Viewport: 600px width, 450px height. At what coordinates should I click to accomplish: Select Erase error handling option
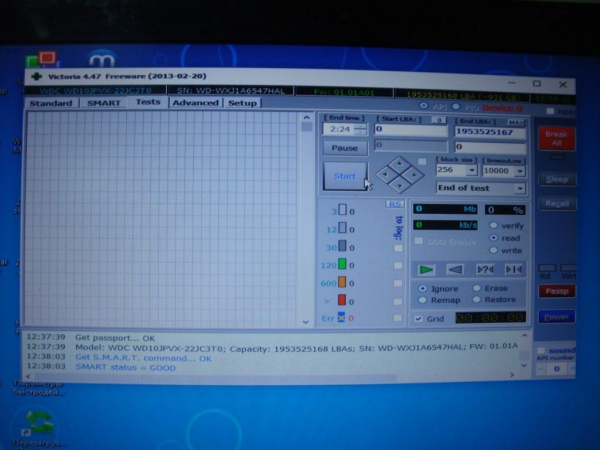point(476,288)
